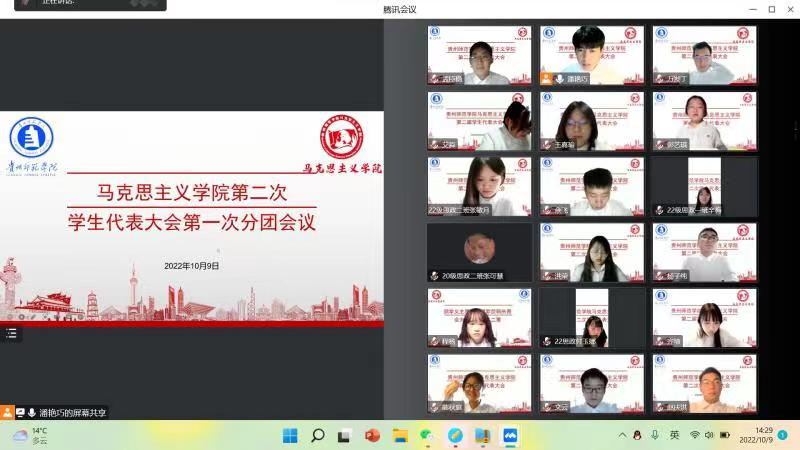Viewport: 800px width, 450px height.
Task: Open Task View from the taskbar
Action: pyautogui.click(x=344, y=436)
